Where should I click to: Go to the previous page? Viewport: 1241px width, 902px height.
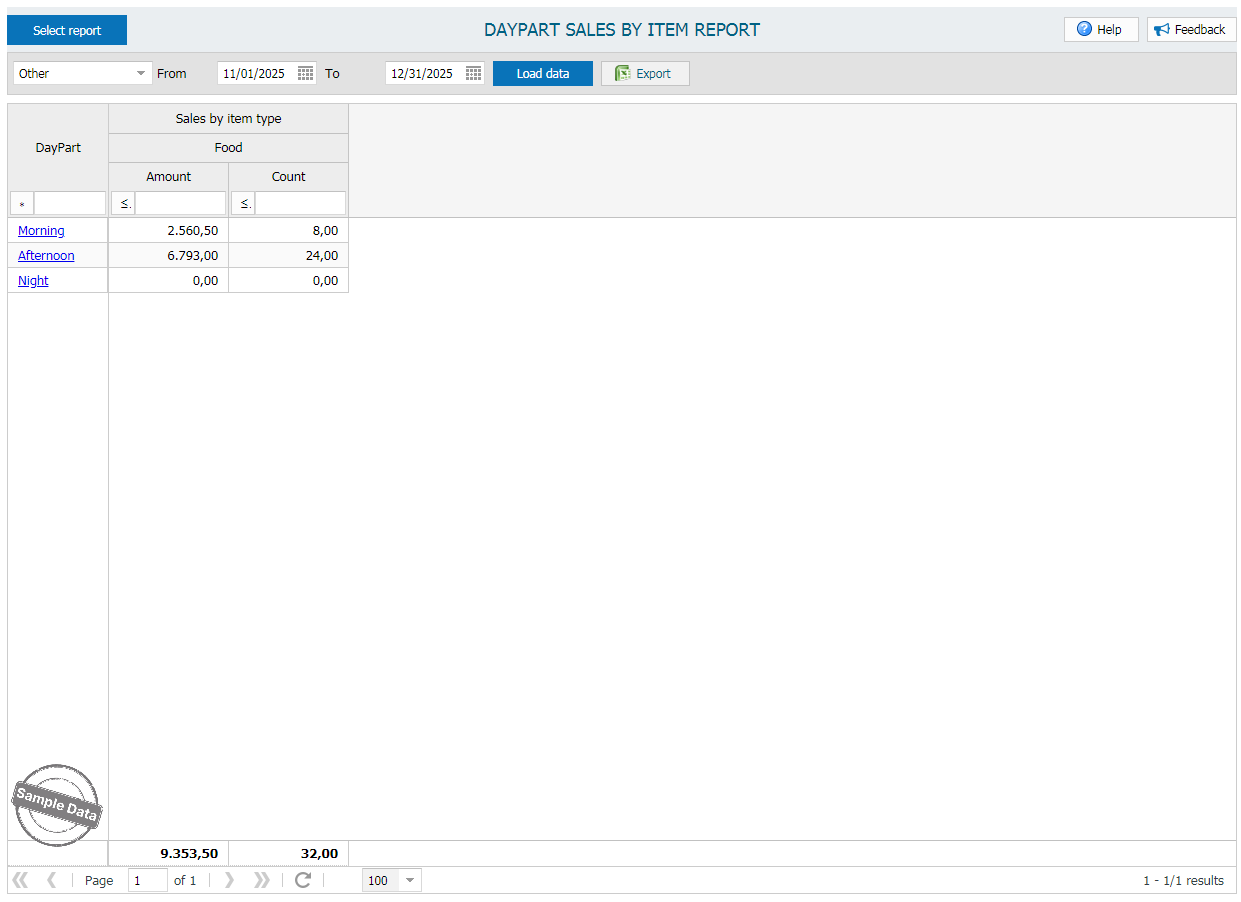(x=52, y=880)
